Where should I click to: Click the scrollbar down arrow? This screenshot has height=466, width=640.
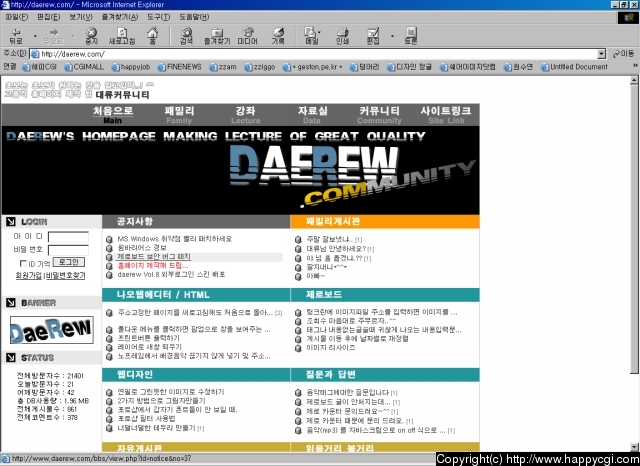pos(634,446)
